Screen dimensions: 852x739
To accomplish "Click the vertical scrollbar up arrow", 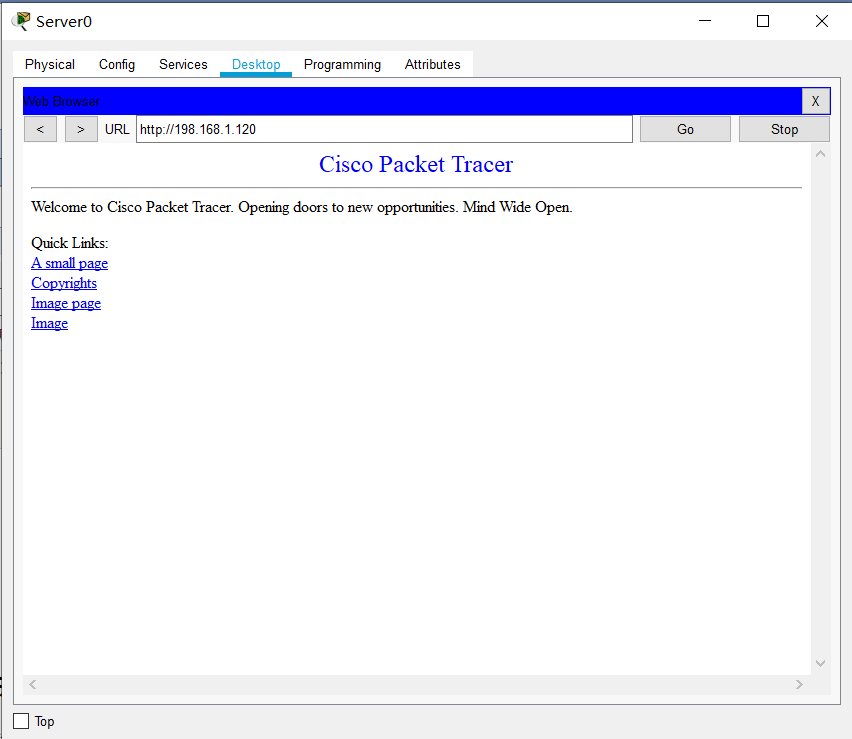I will coord(820,154).
